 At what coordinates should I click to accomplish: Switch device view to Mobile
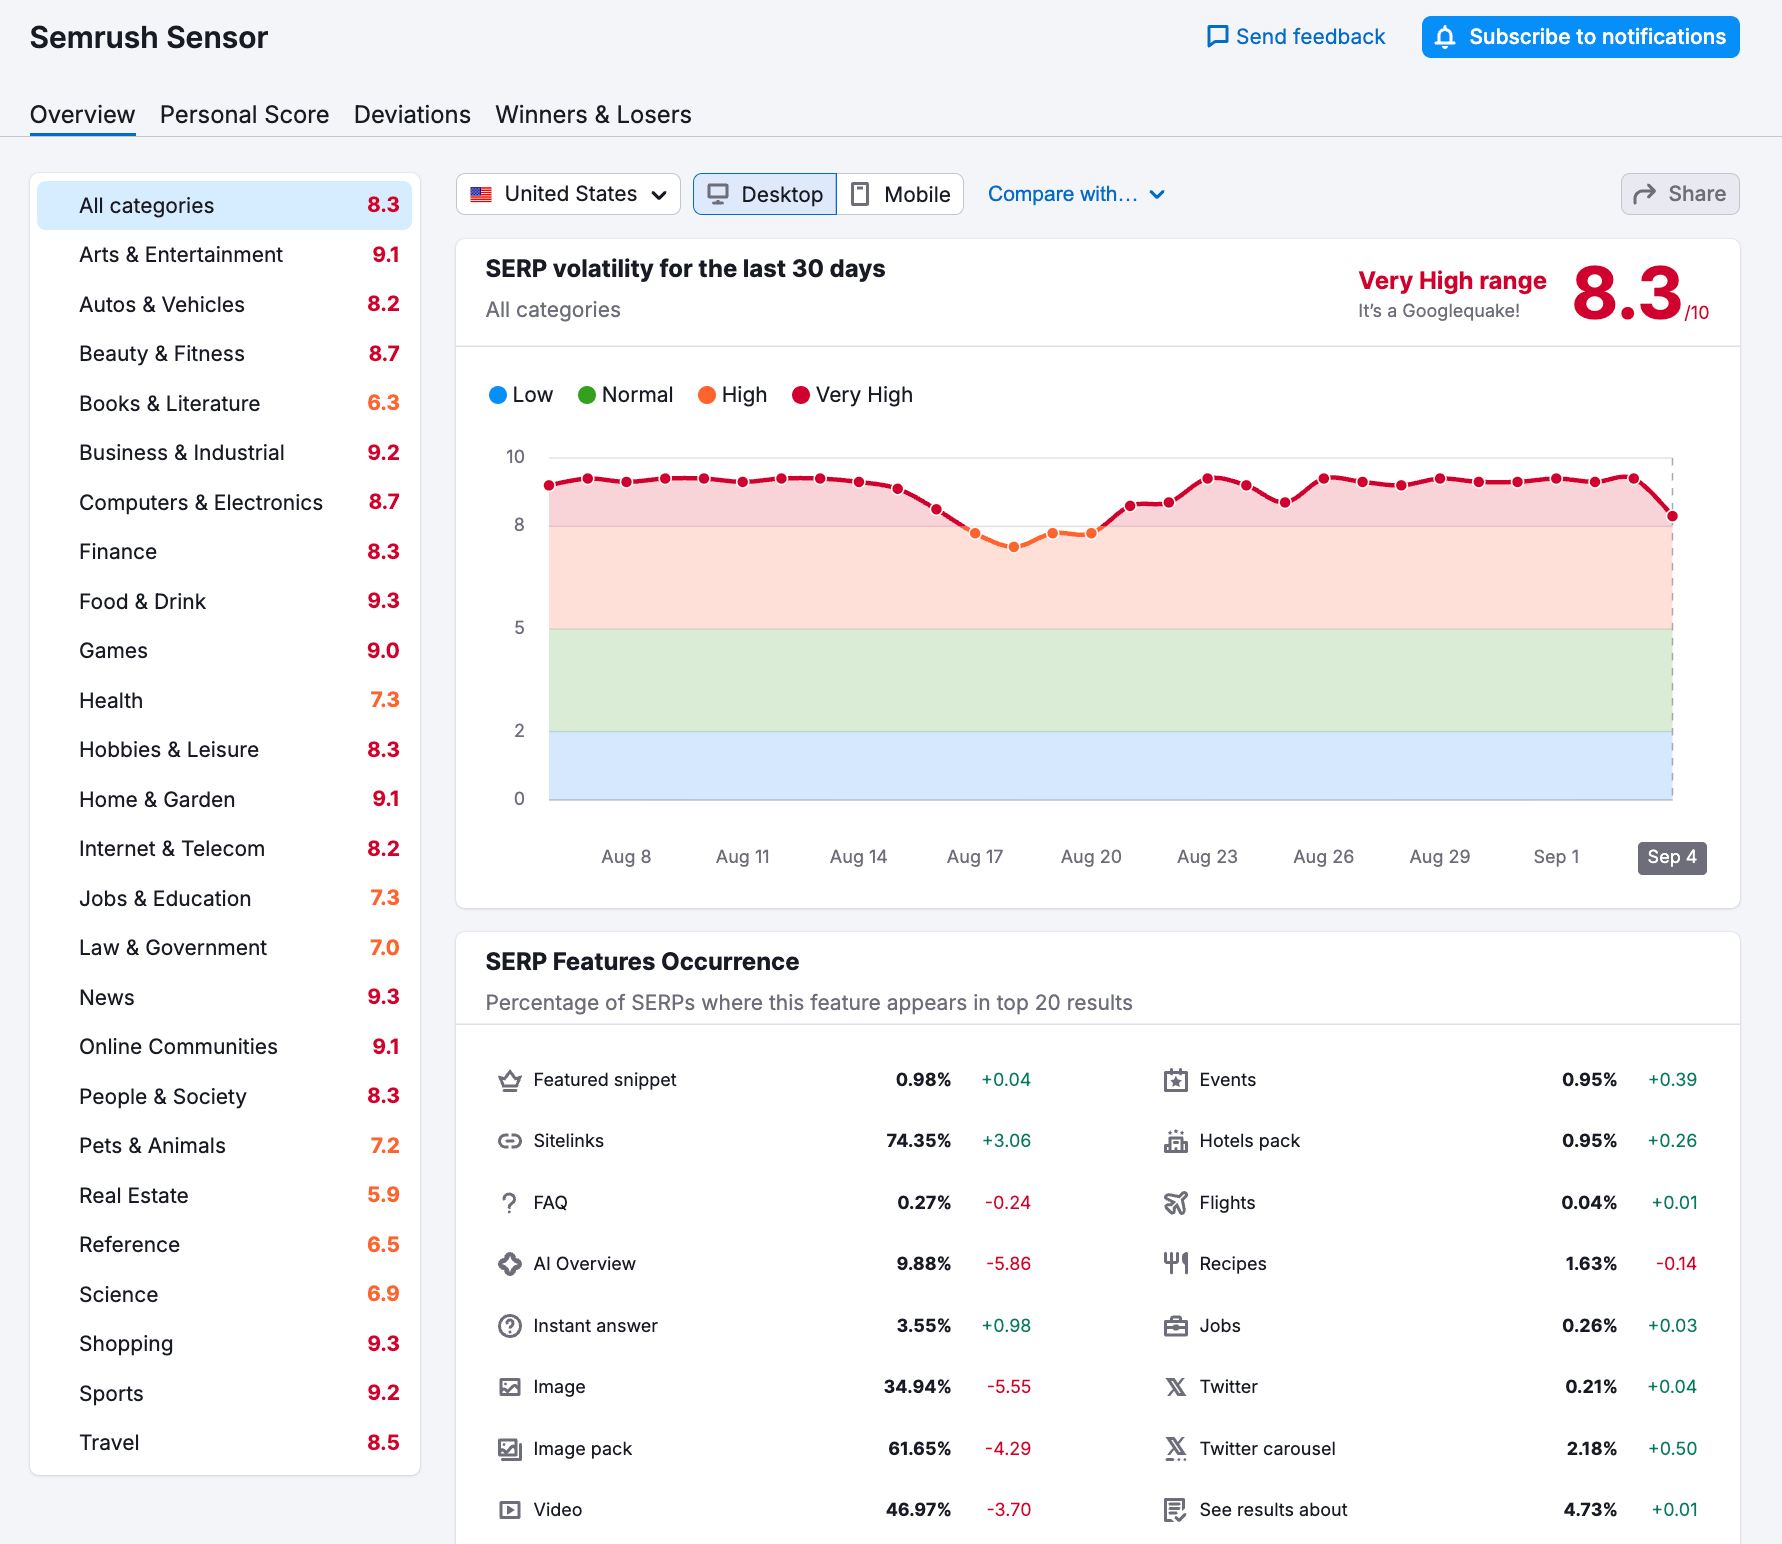point(900,194)
